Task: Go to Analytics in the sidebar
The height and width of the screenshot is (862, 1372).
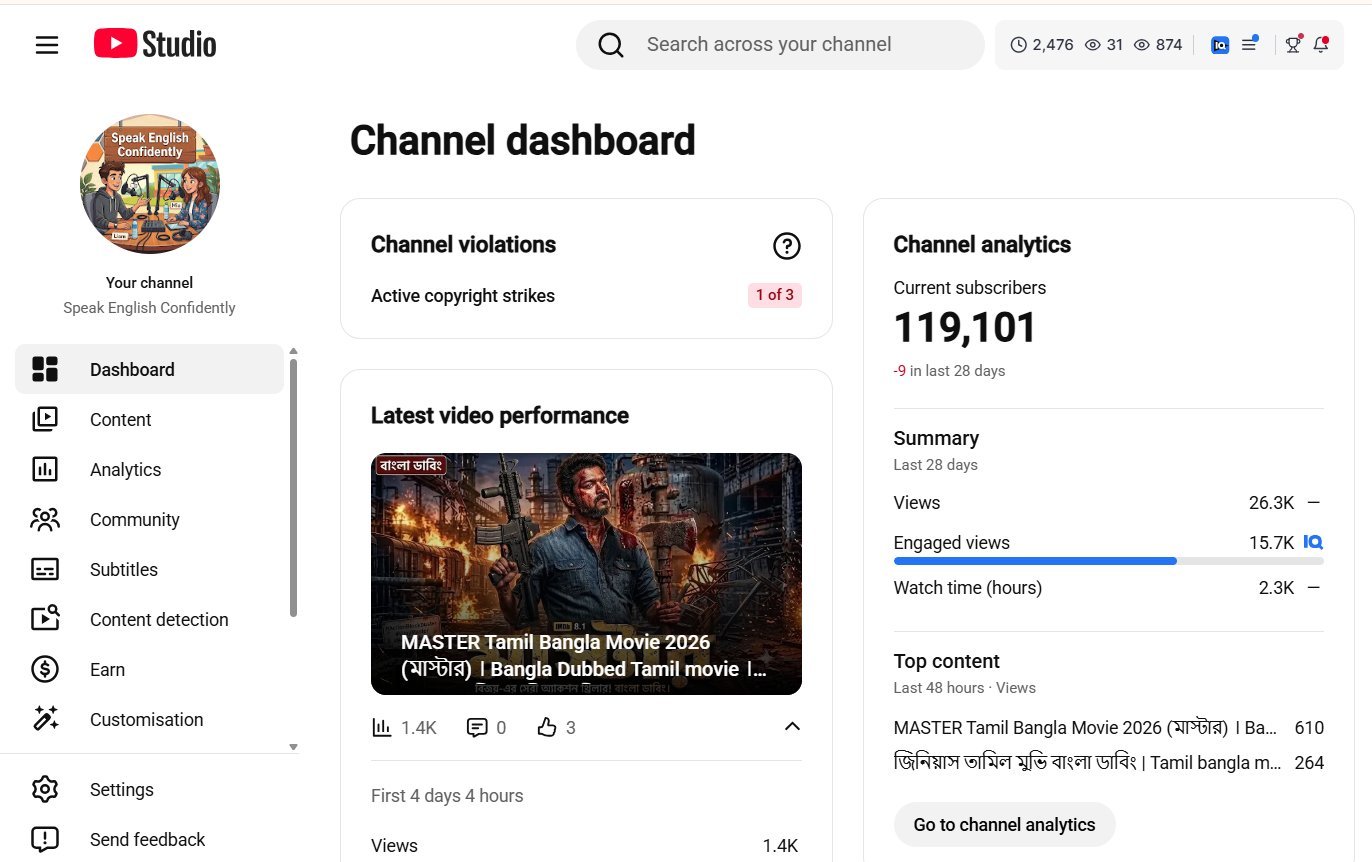Action: click(150, 469)
